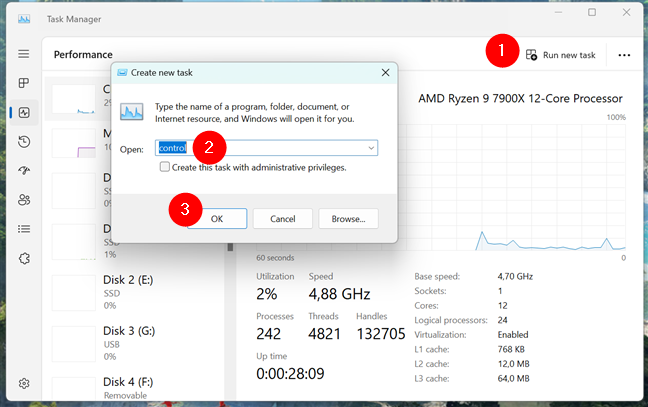
Task: Click the Sockets value 1
Action: [500, 291]
